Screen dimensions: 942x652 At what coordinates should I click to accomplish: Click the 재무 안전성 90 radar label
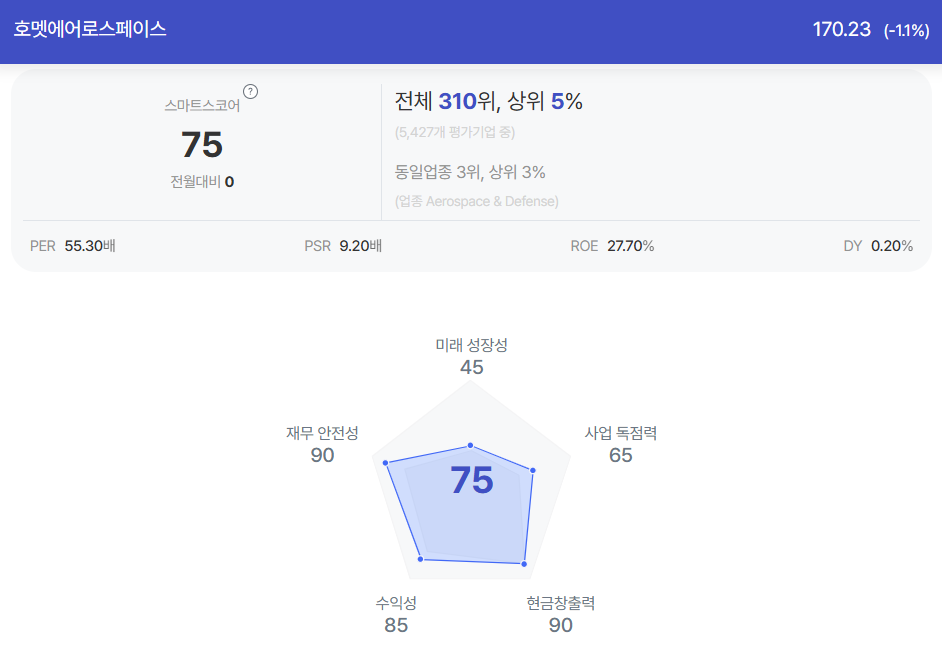(x=322, y=445)
